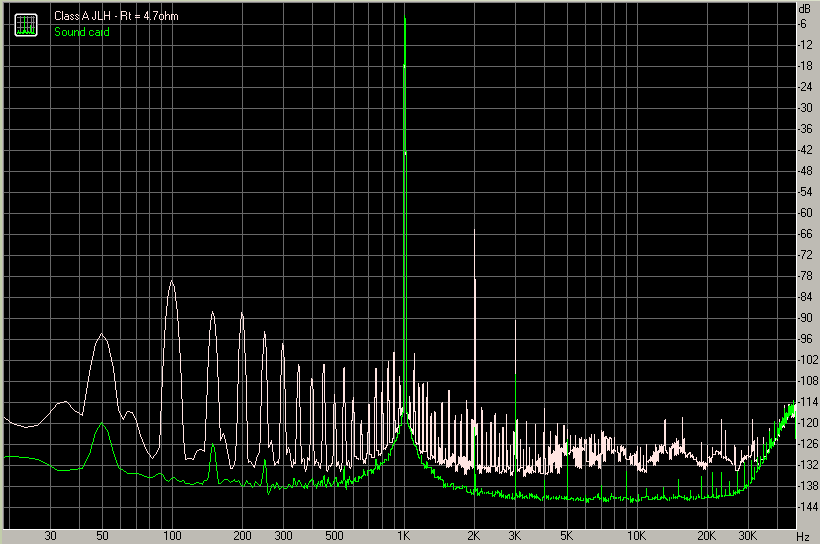The width and height of the screenshot is (820, 544).
Task: Click the Hz unit label
Action: 803,537
